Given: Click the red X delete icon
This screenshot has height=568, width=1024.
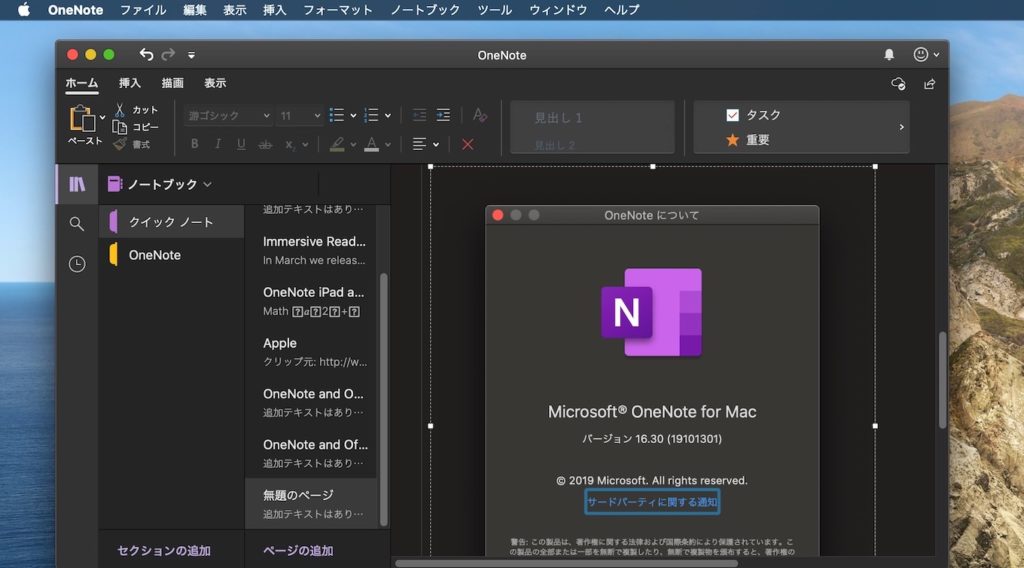Looking at the screenshot, I should click(467, 144).
